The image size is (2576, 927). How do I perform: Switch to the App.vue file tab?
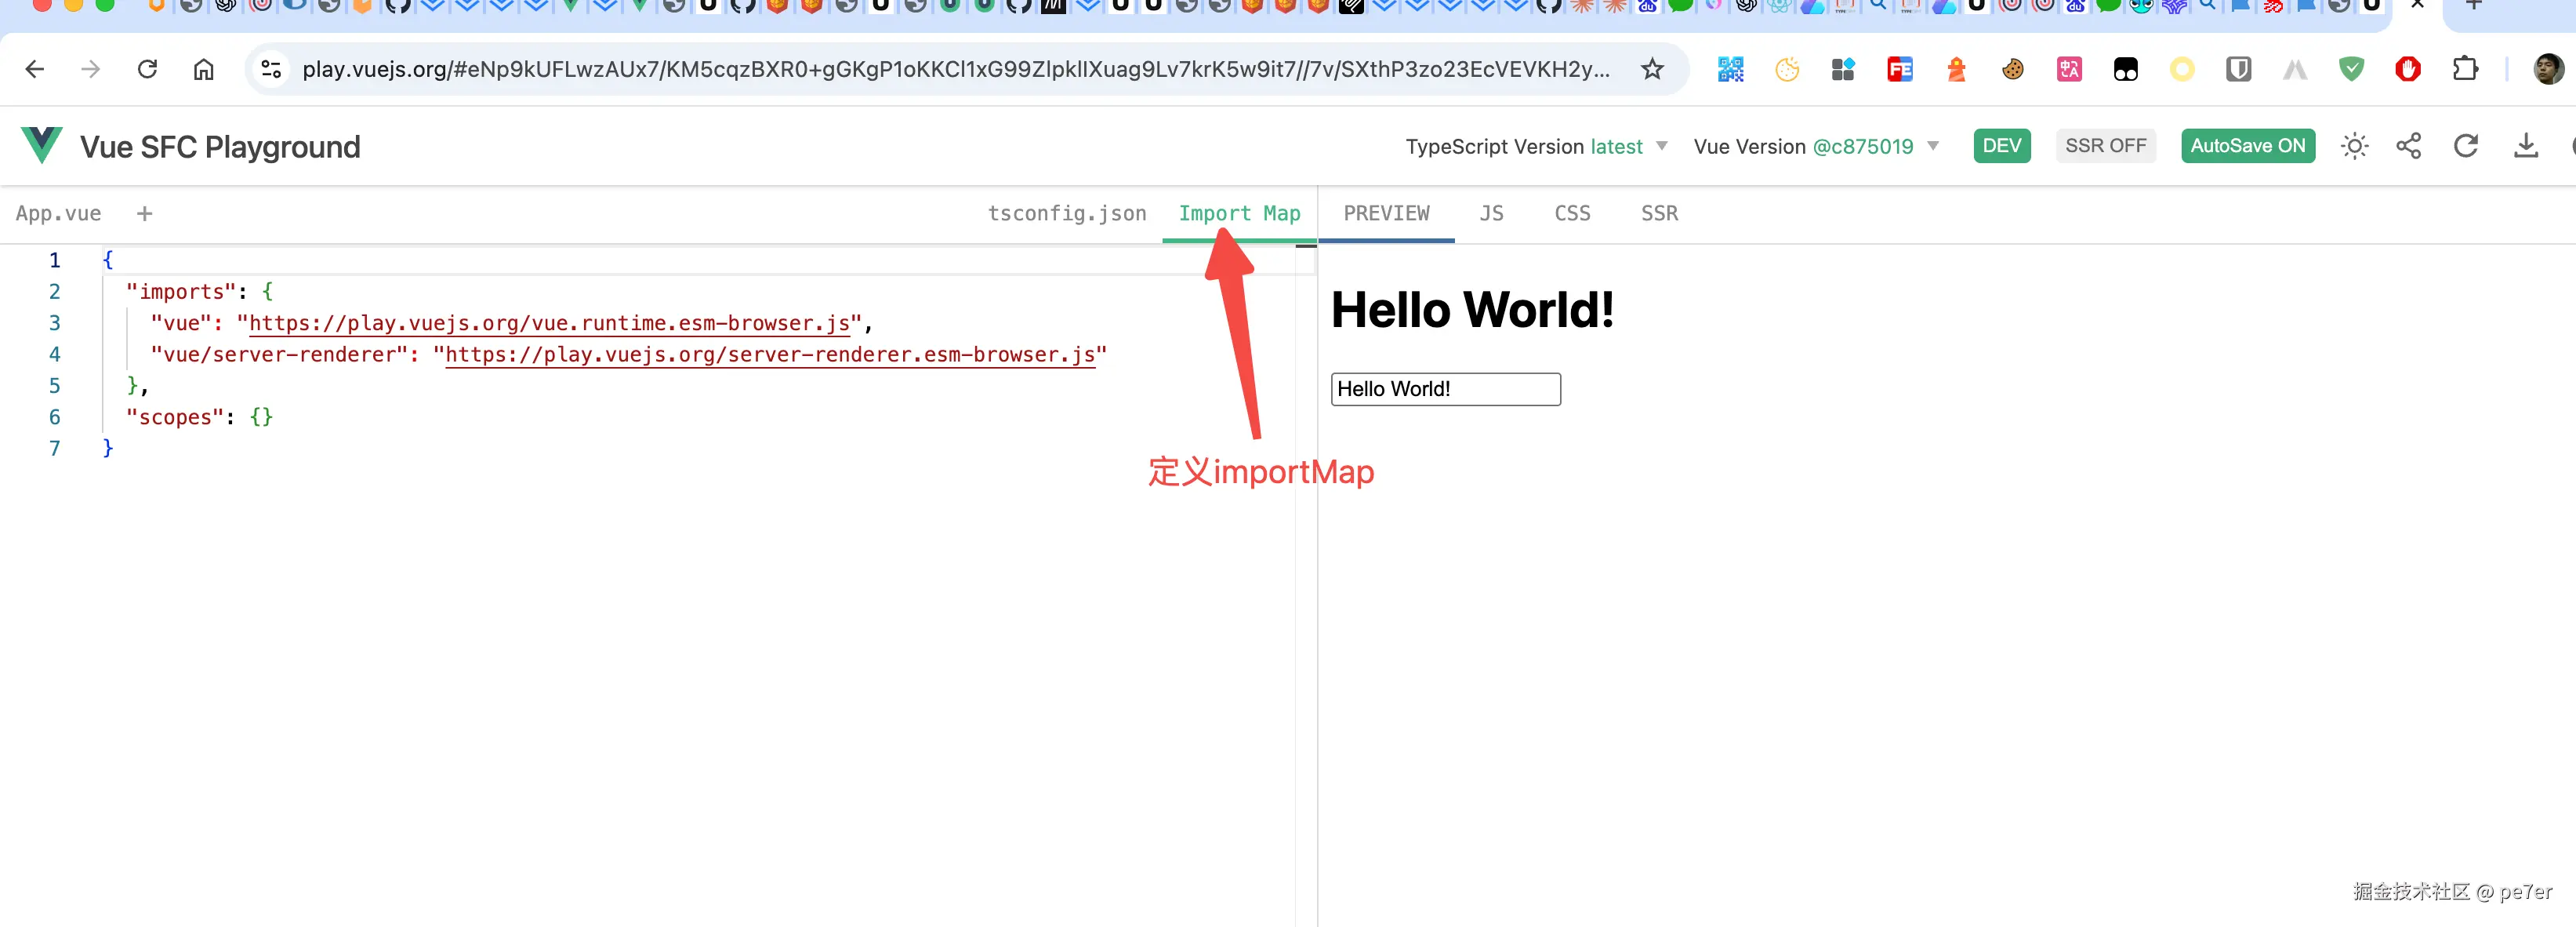pos(58,213)
